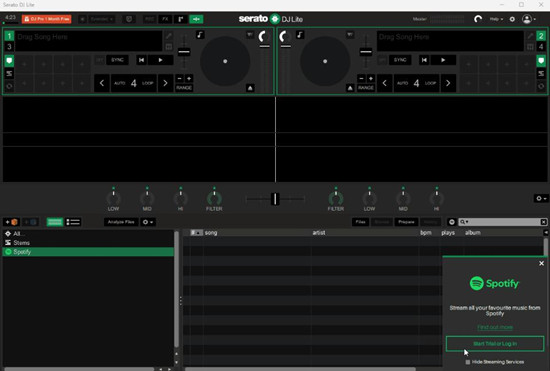Click the left channel FILTER knob
The image size is (550, 371).
click(214, 198)
